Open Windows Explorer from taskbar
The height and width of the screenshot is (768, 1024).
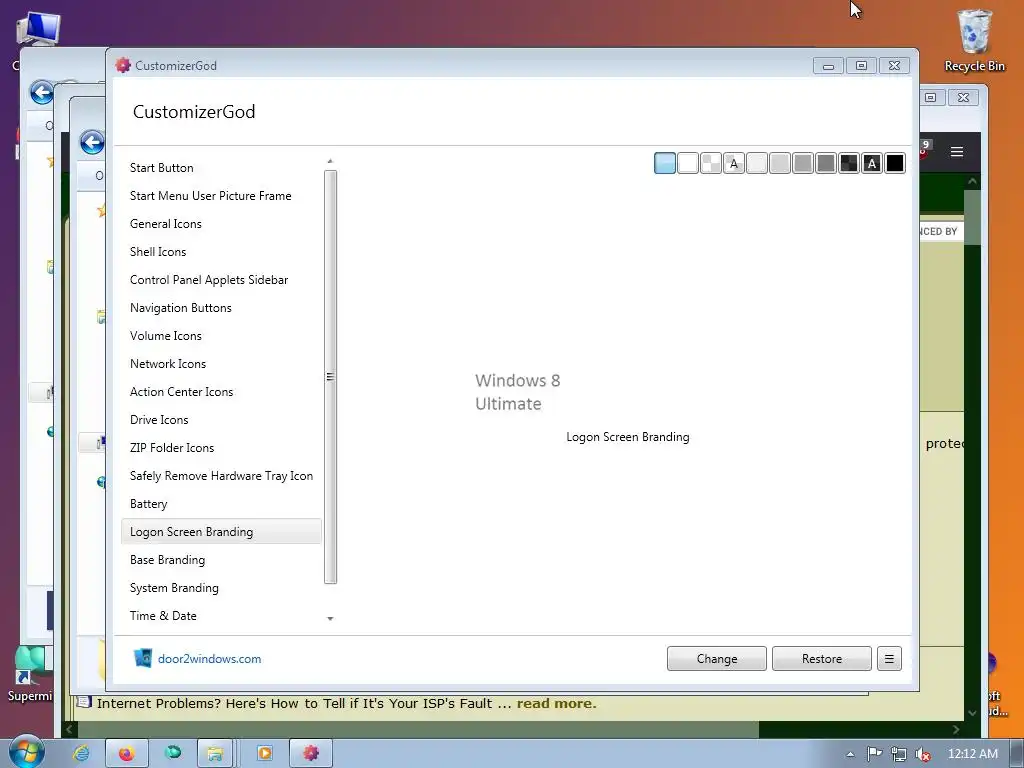pos(216,754)
